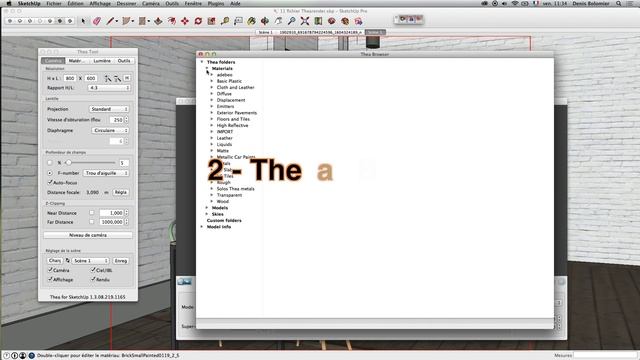Expand the Cloth and Leather folder
The width and height of the screenshot is (640, 360).
click(x=212, y=87)
